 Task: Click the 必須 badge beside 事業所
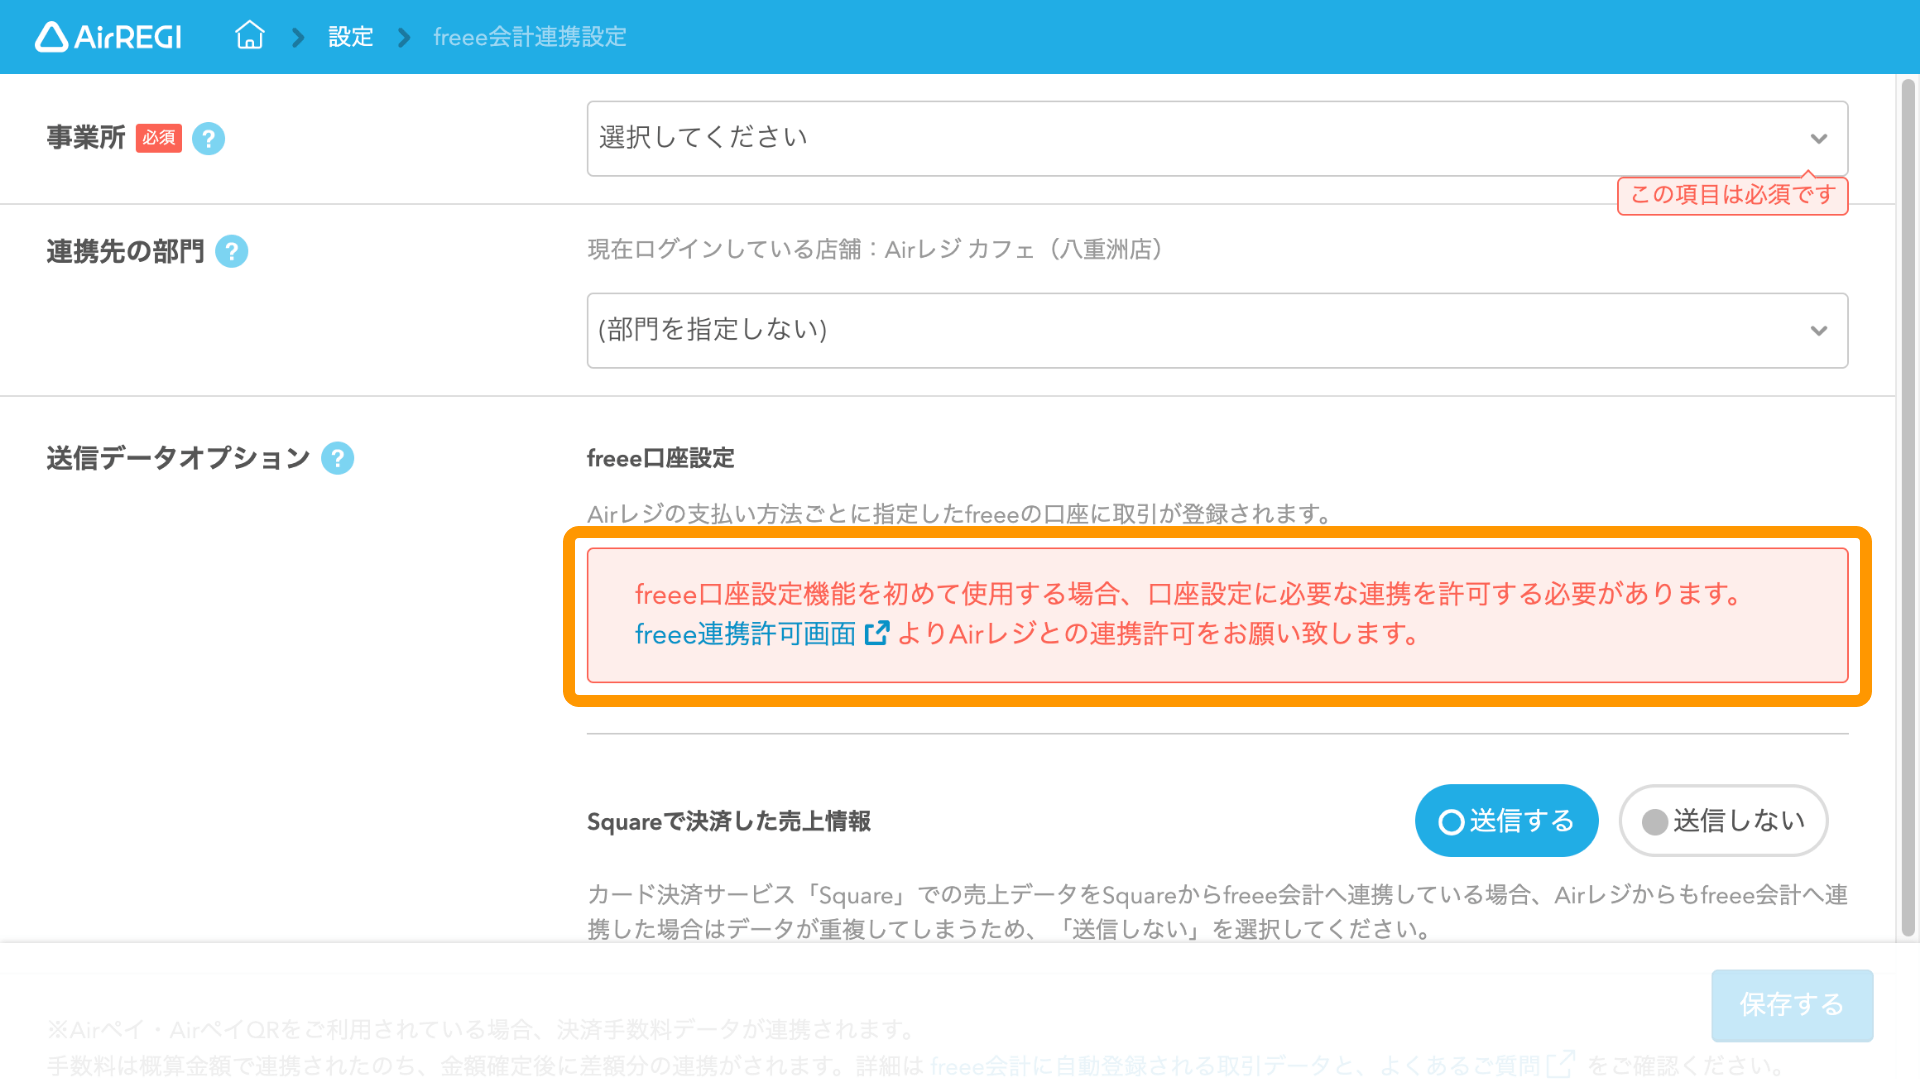[159, 137]
